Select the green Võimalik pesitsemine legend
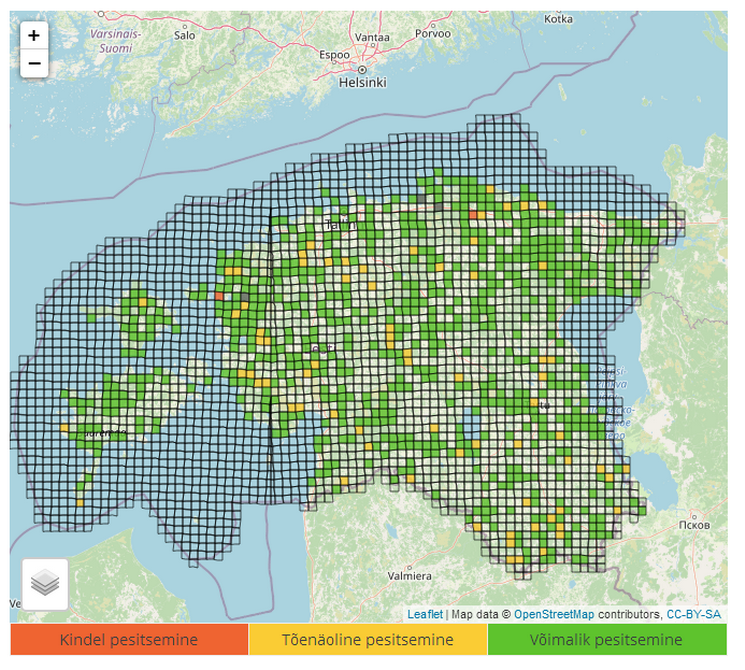Screen dimensions: 745x670 tap(607, 640)
